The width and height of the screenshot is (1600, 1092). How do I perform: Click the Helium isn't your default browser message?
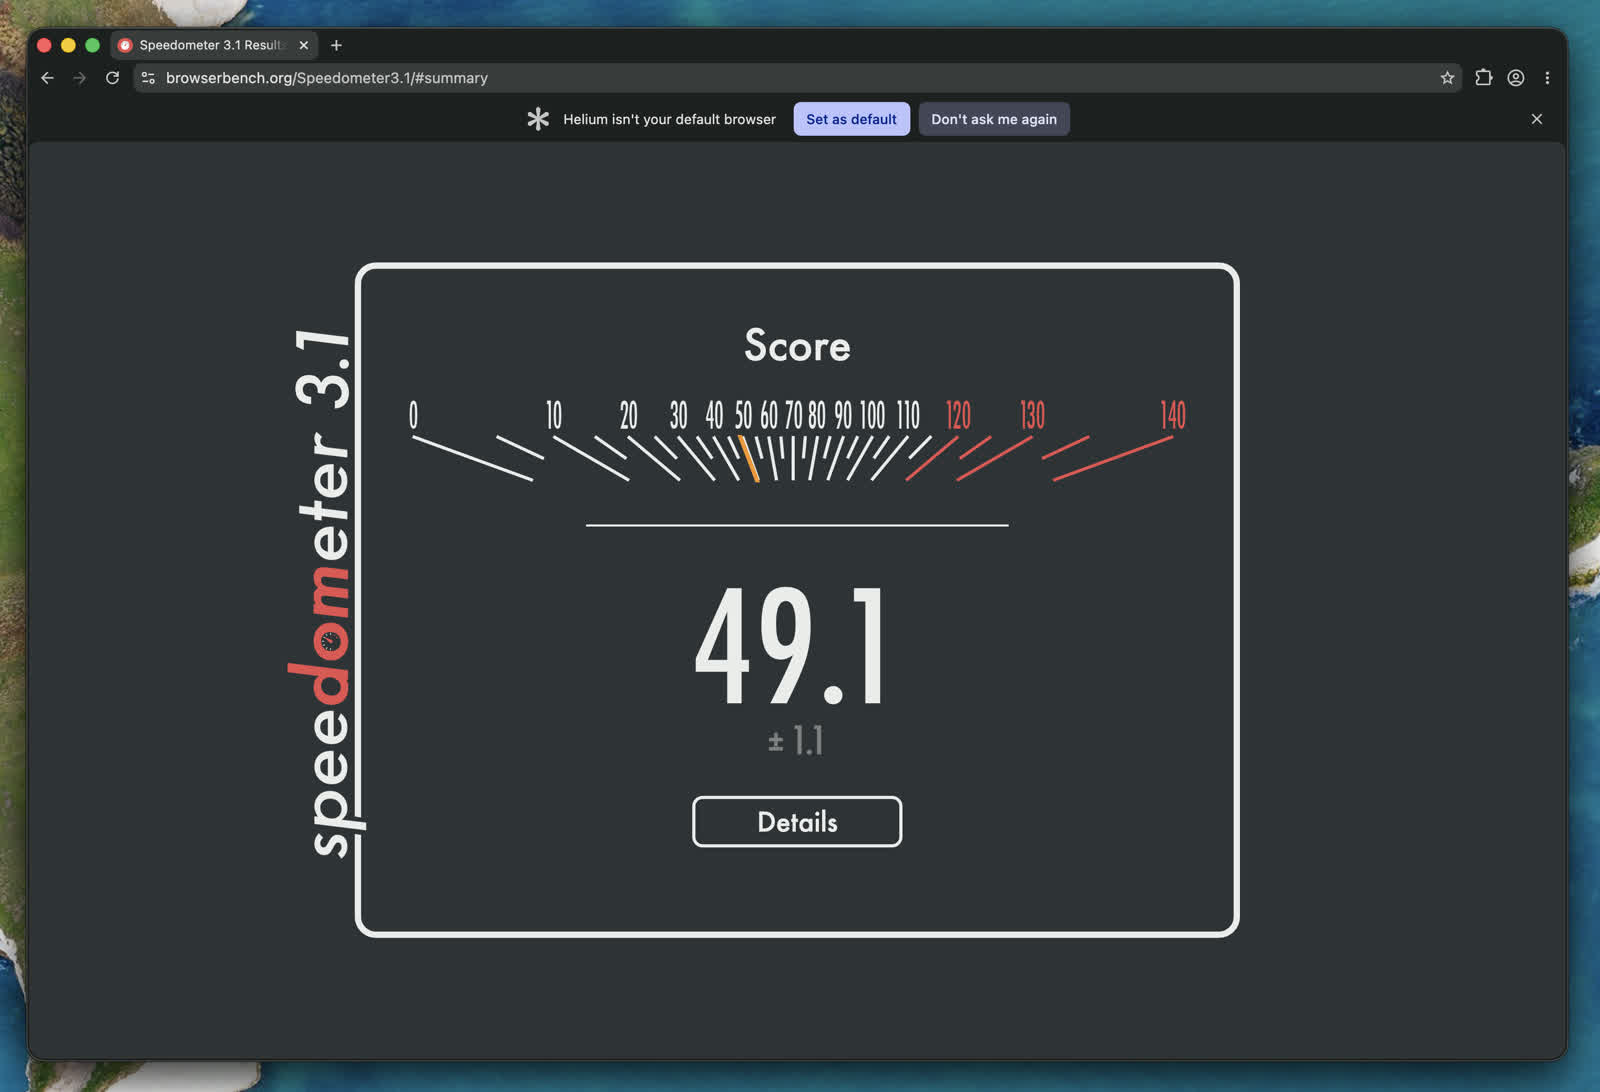pyautogui.click(x=669, y=119)
